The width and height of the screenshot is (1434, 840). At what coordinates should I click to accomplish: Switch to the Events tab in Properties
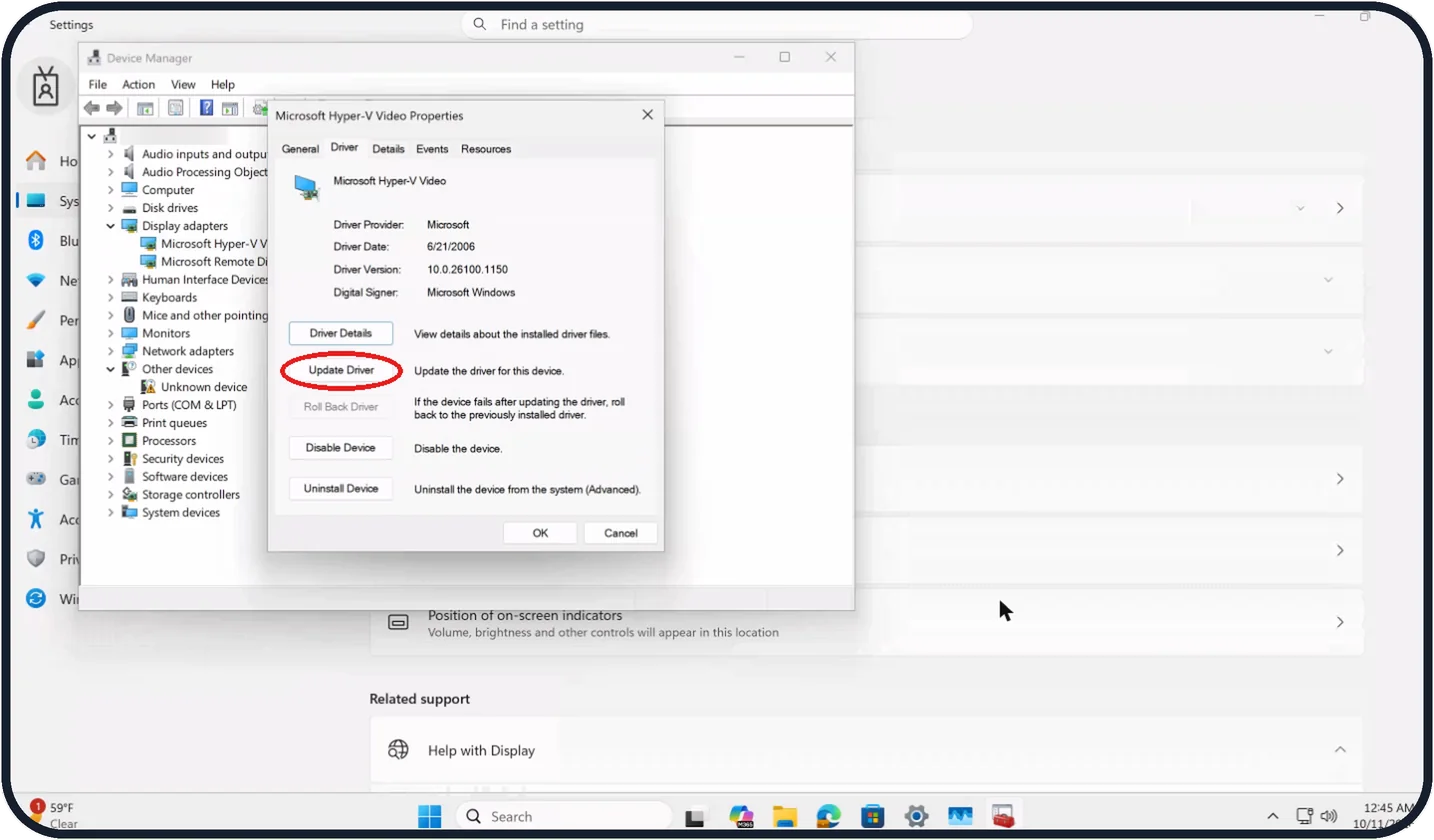[x=432, y=149]
